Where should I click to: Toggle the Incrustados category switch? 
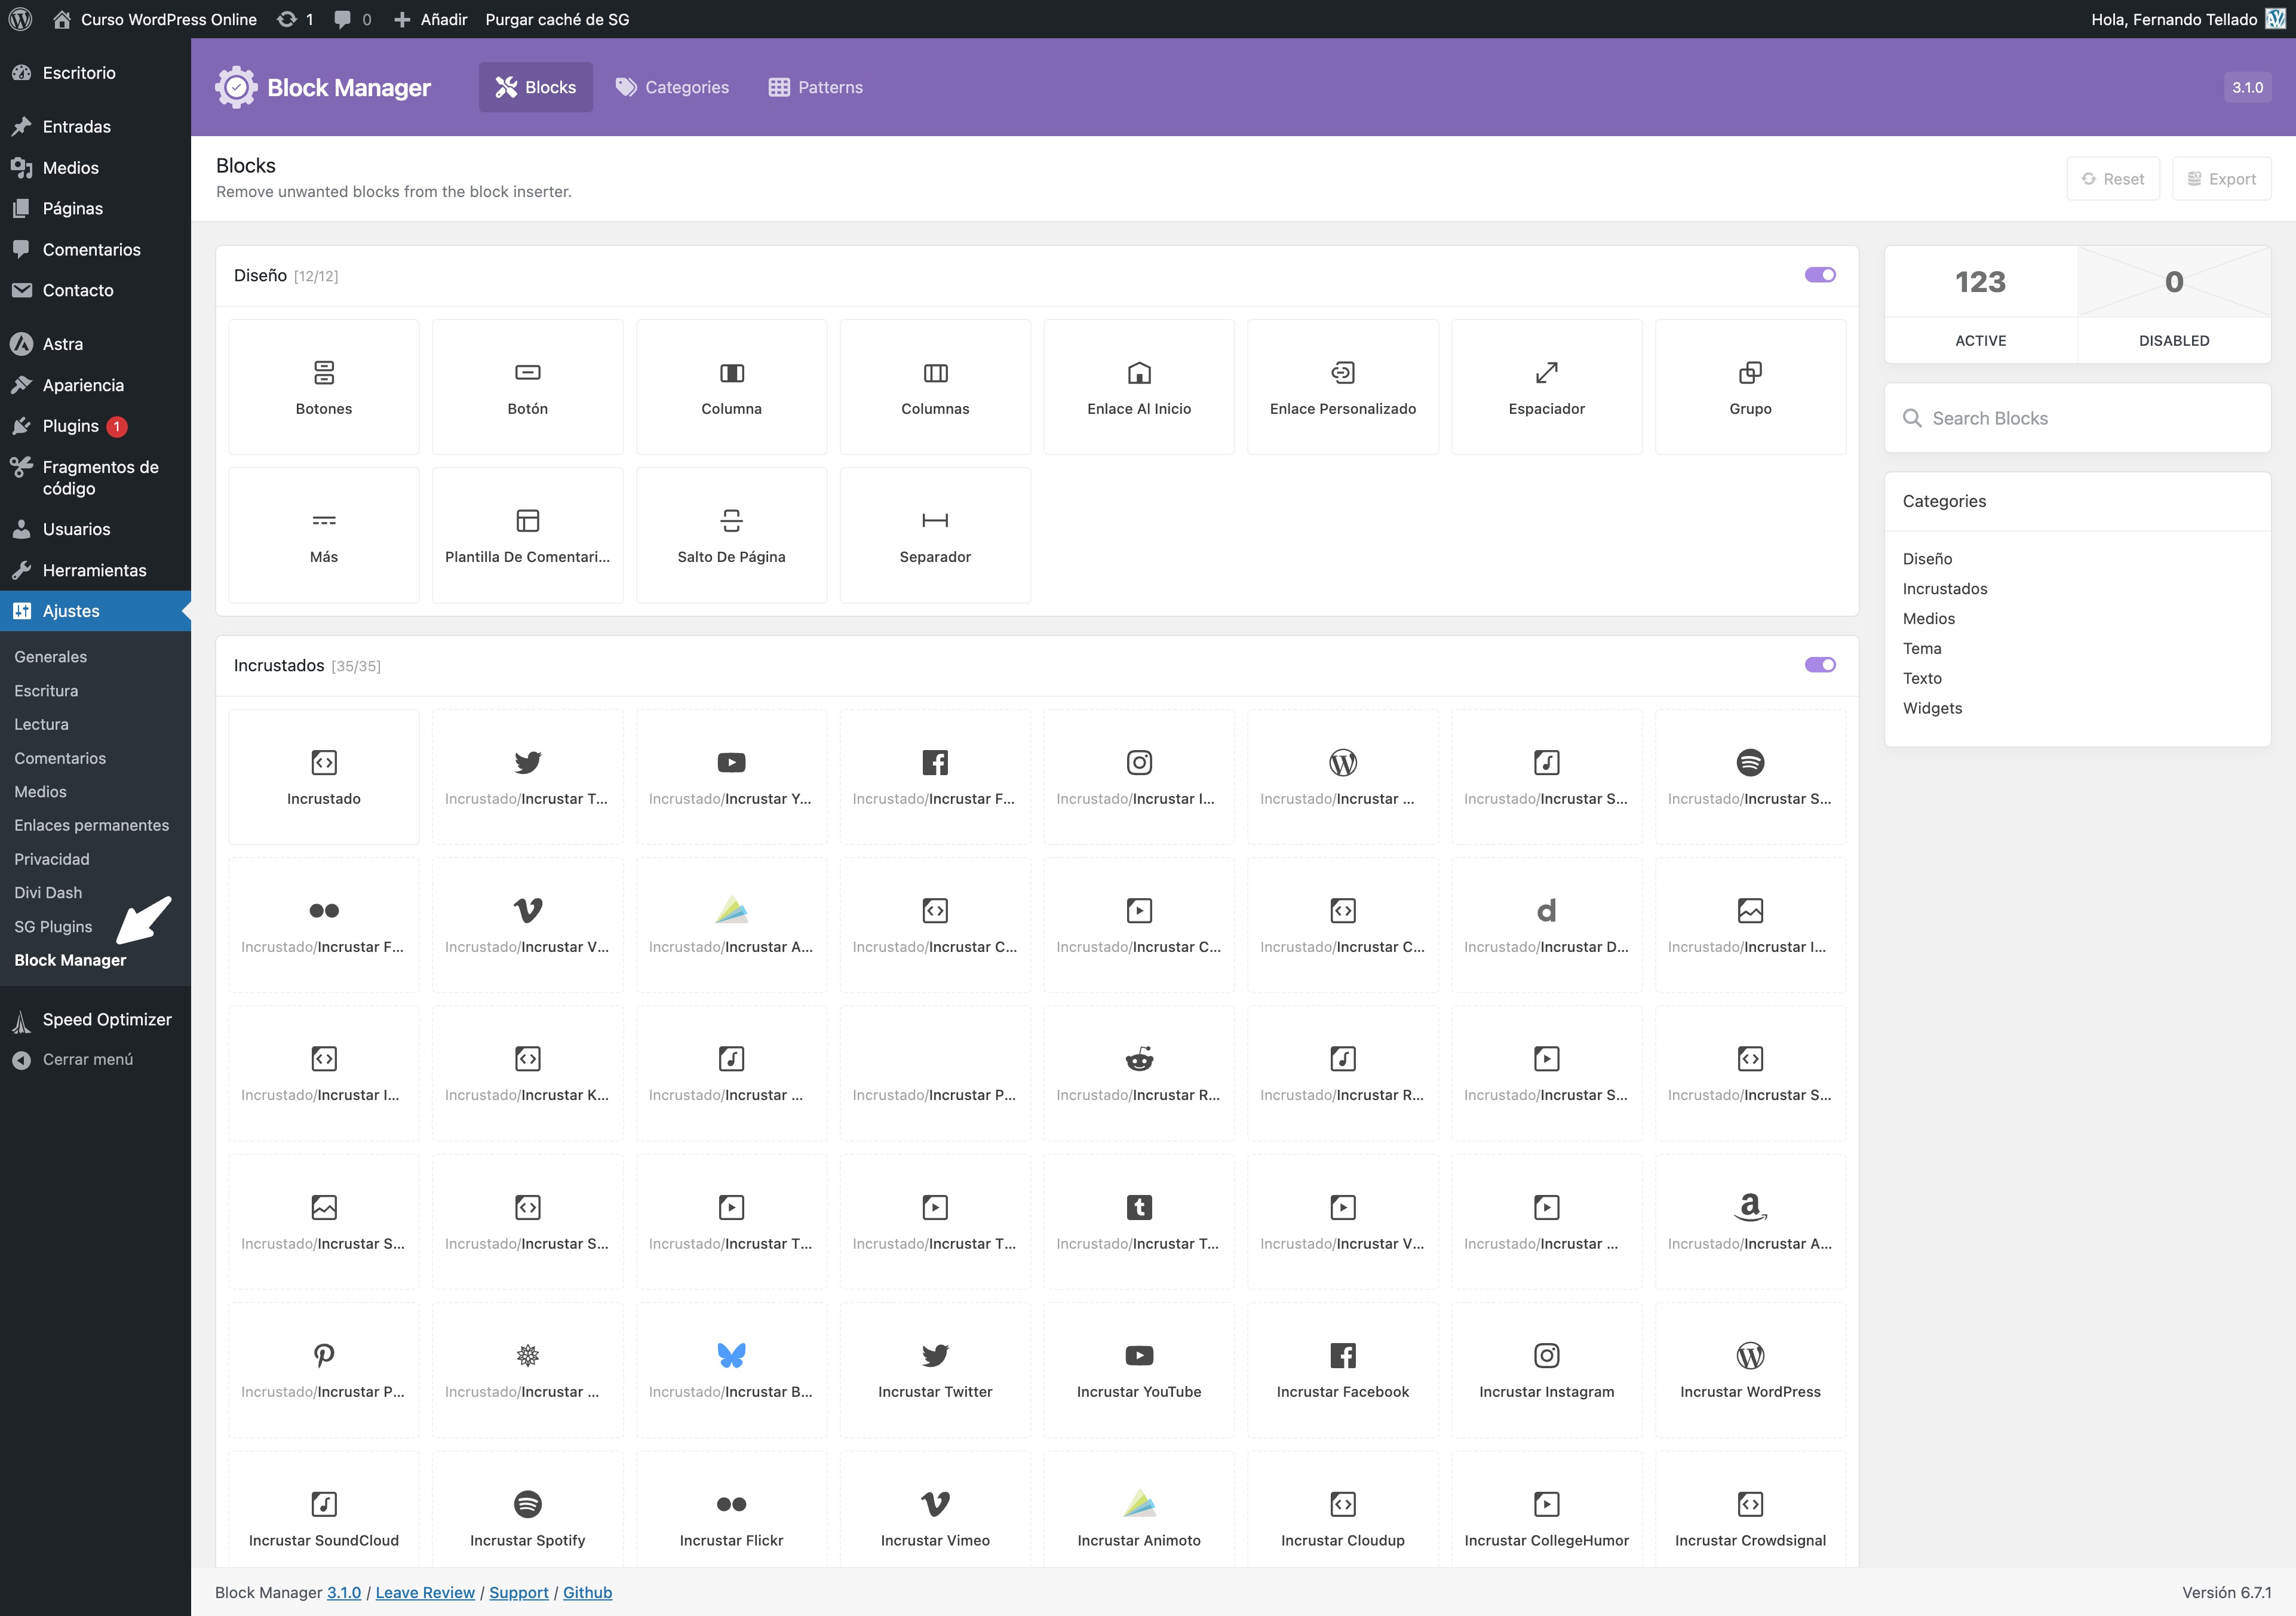pyautogui.click(x=1819, y=665)
